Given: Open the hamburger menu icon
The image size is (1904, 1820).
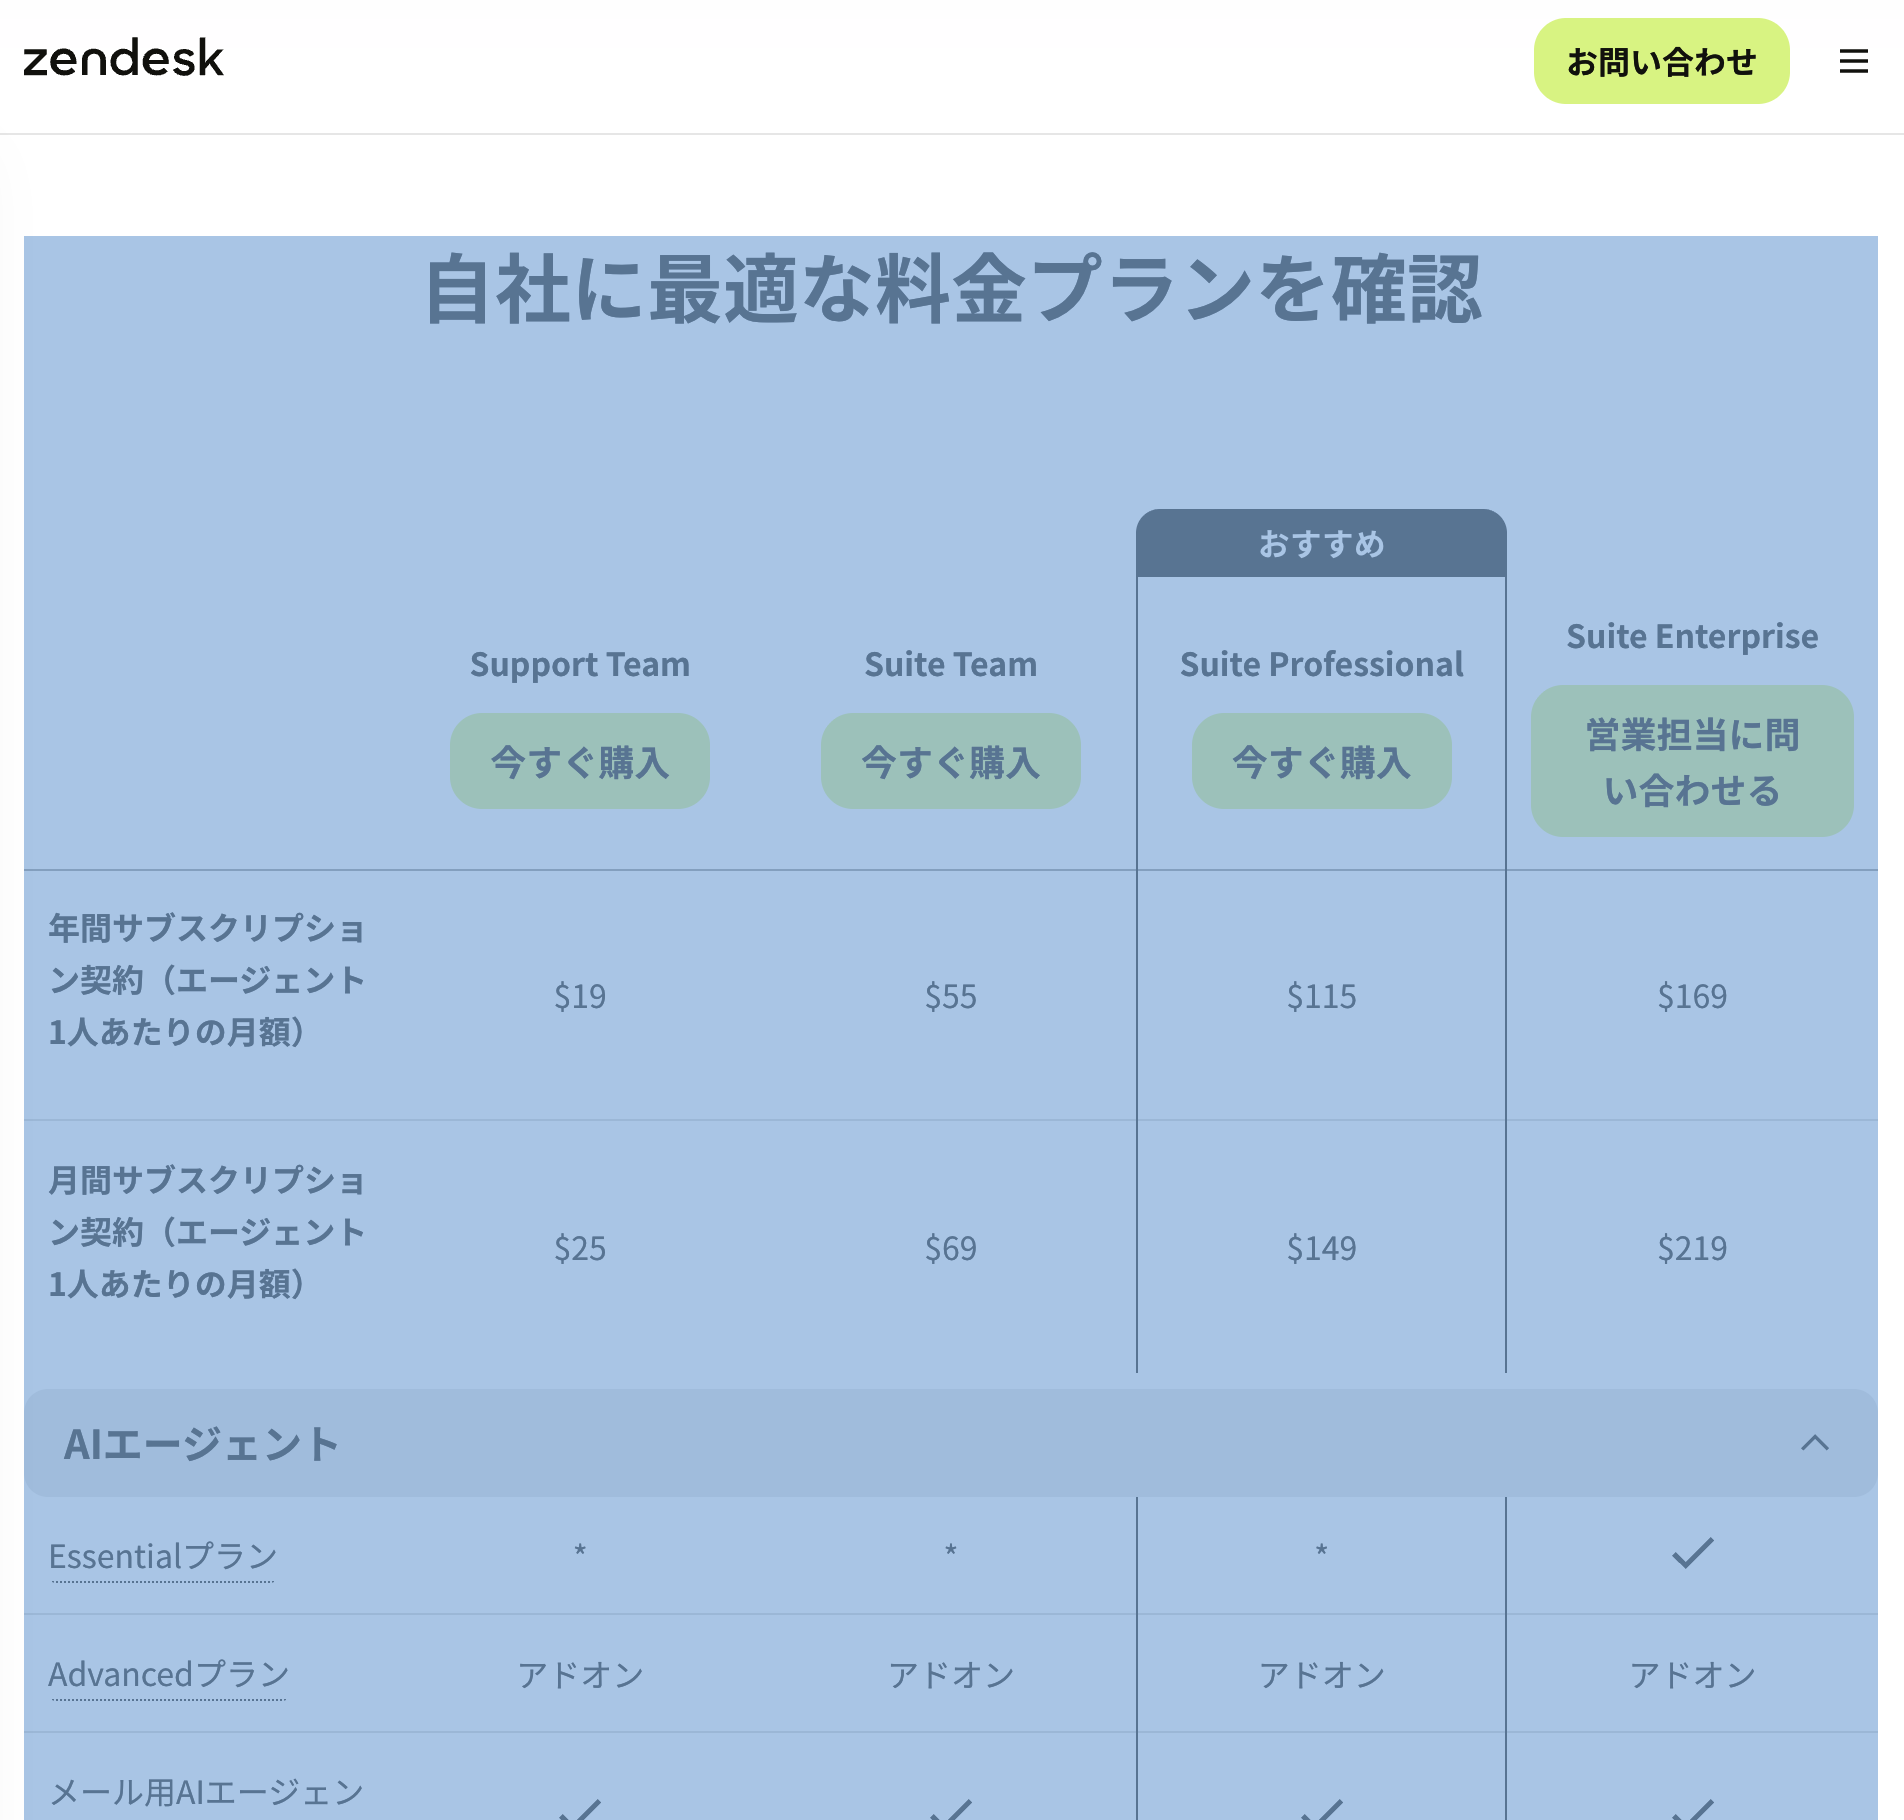Looking at the screenshot, I should 1853,62.
